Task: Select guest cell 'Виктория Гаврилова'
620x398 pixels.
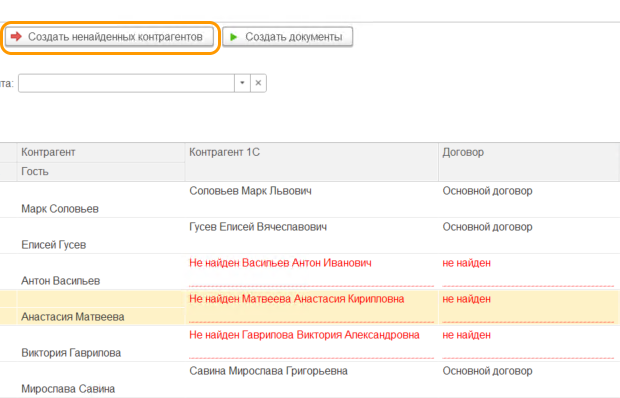Action: [x=101, y=353]
